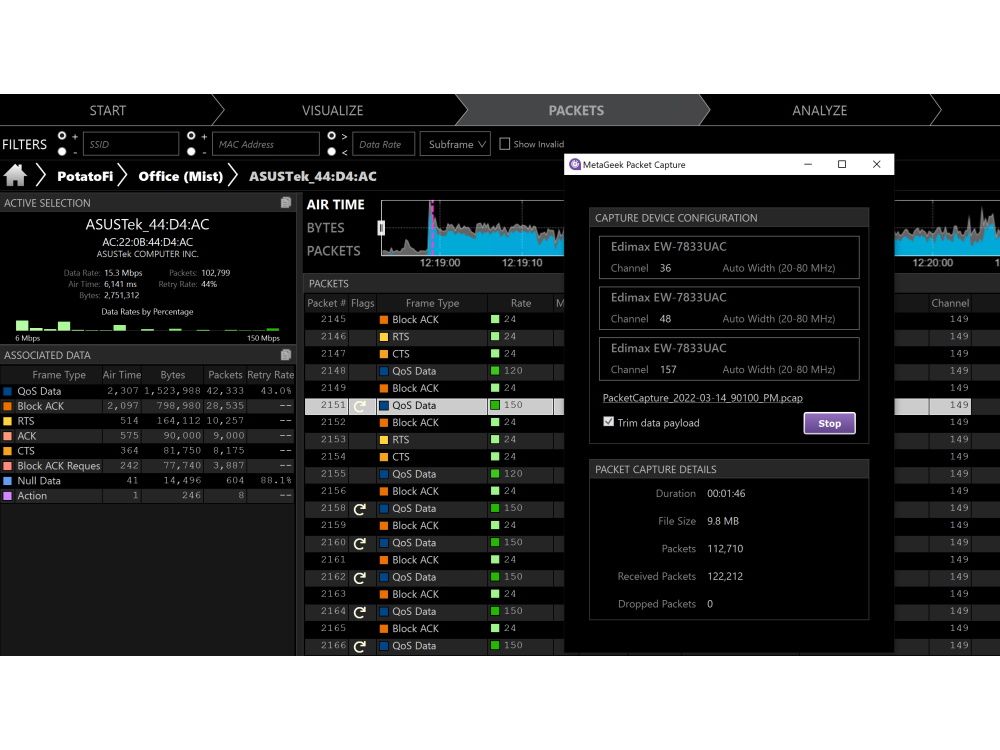
Task: Minimize the MetaGeek Packet Capture window
Action: point(807,164)
